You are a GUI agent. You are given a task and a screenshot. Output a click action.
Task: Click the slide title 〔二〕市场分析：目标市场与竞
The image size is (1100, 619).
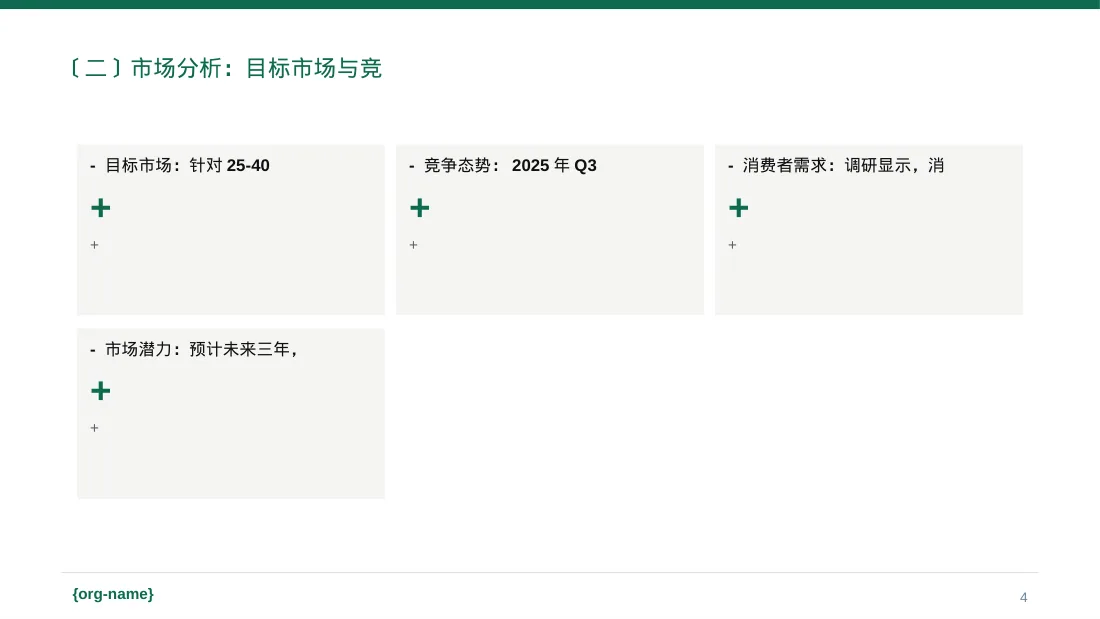tap(226, 68)
